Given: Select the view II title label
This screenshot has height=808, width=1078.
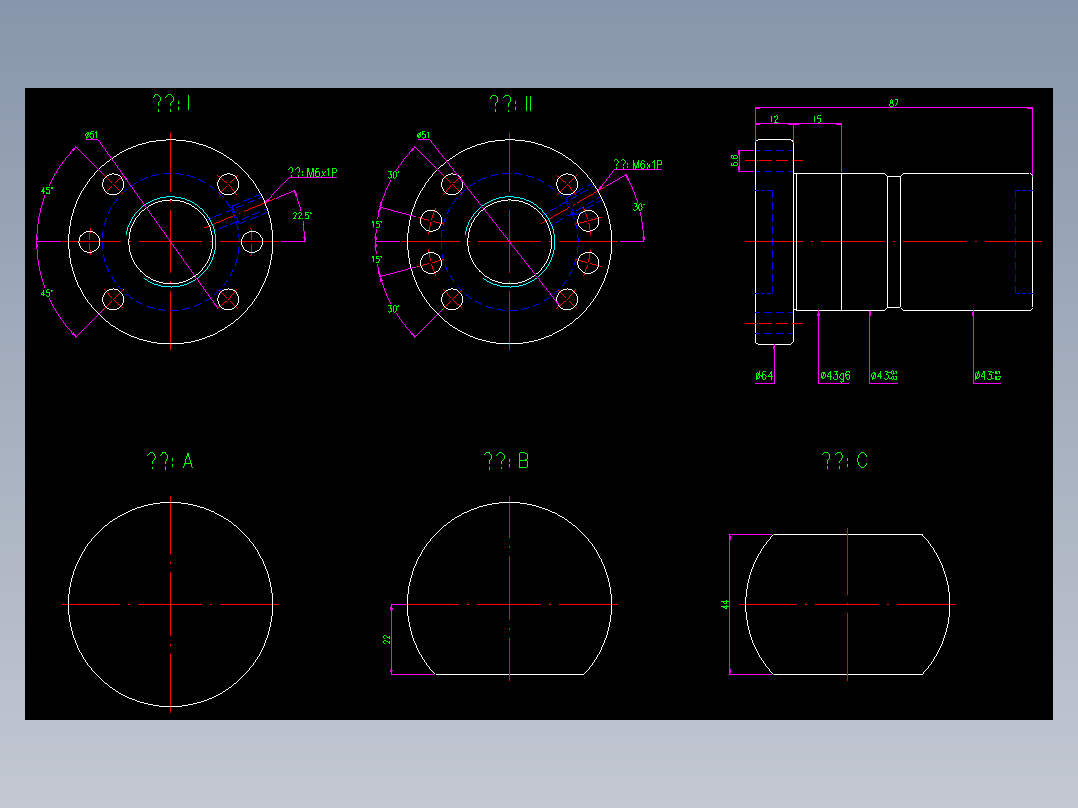Looking at the screenshot, I should tap(511, 104).
